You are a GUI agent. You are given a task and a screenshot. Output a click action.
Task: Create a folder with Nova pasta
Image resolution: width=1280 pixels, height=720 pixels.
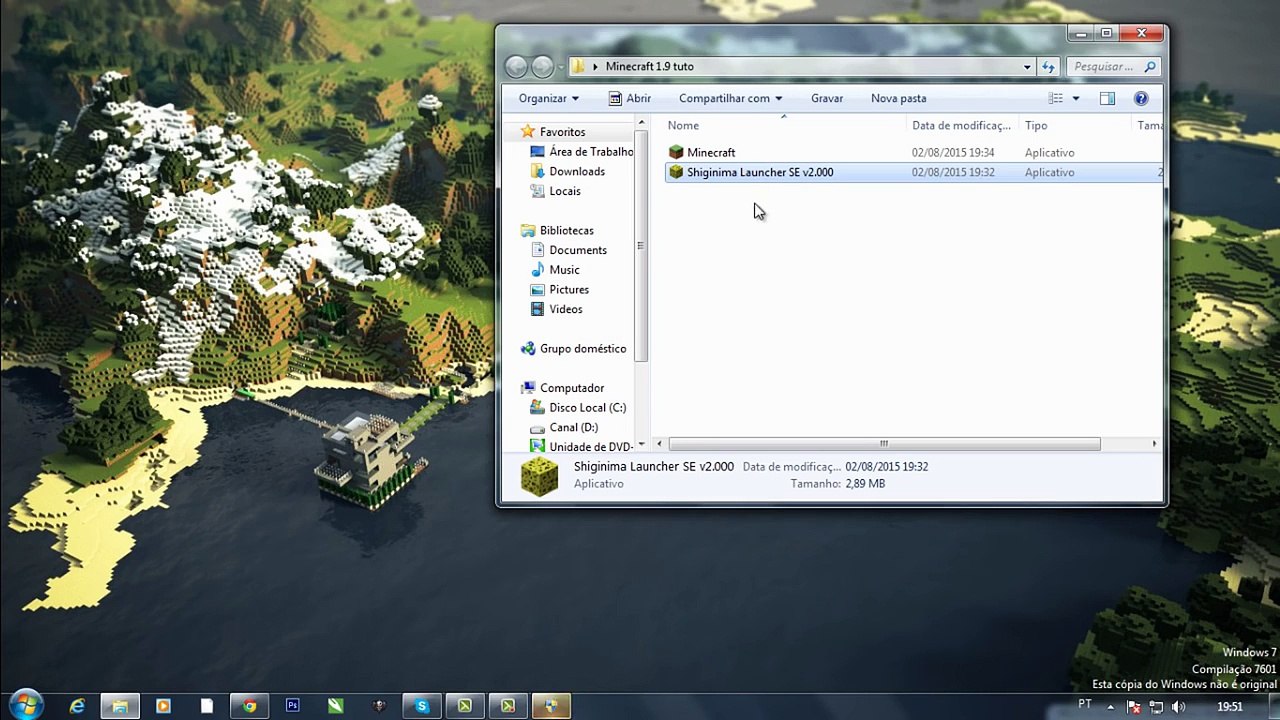[x=898, y=98]
